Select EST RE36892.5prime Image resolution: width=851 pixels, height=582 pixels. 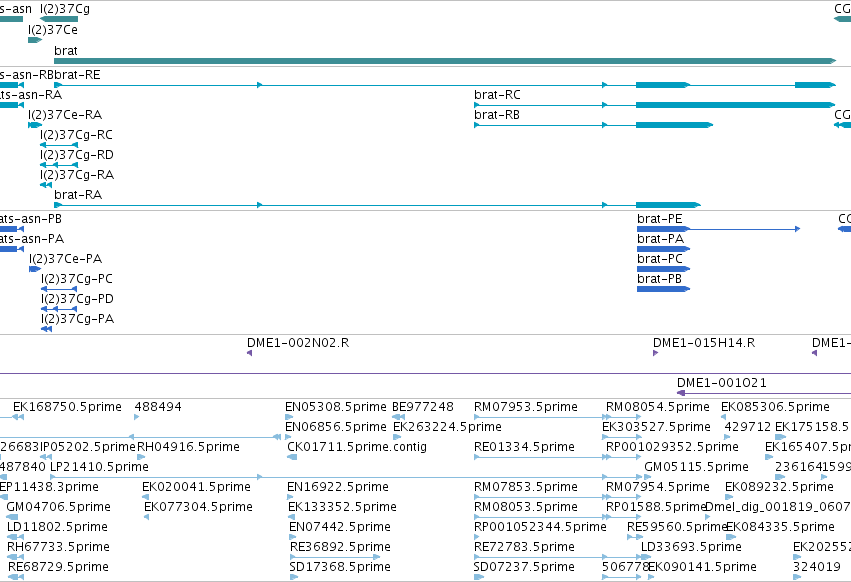point(340,547)
